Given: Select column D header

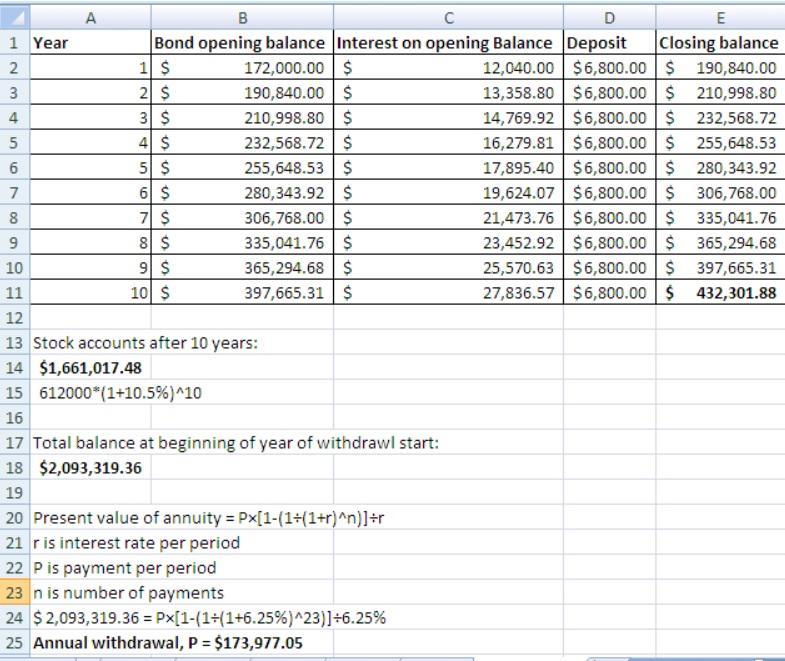Looking at the screenshot, I should coord(610,16).
